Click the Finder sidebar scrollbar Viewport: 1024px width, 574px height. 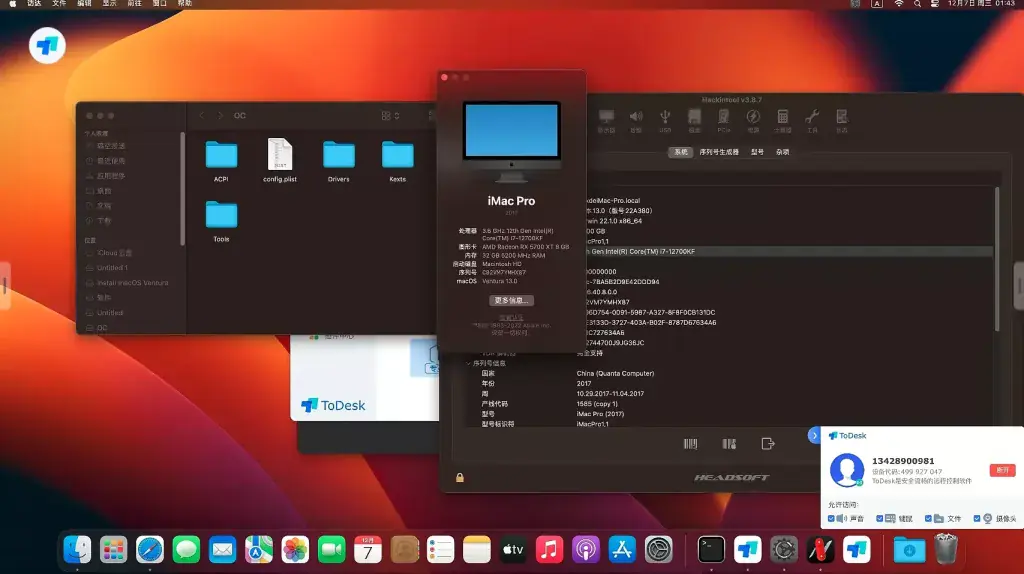pos(182,188)
